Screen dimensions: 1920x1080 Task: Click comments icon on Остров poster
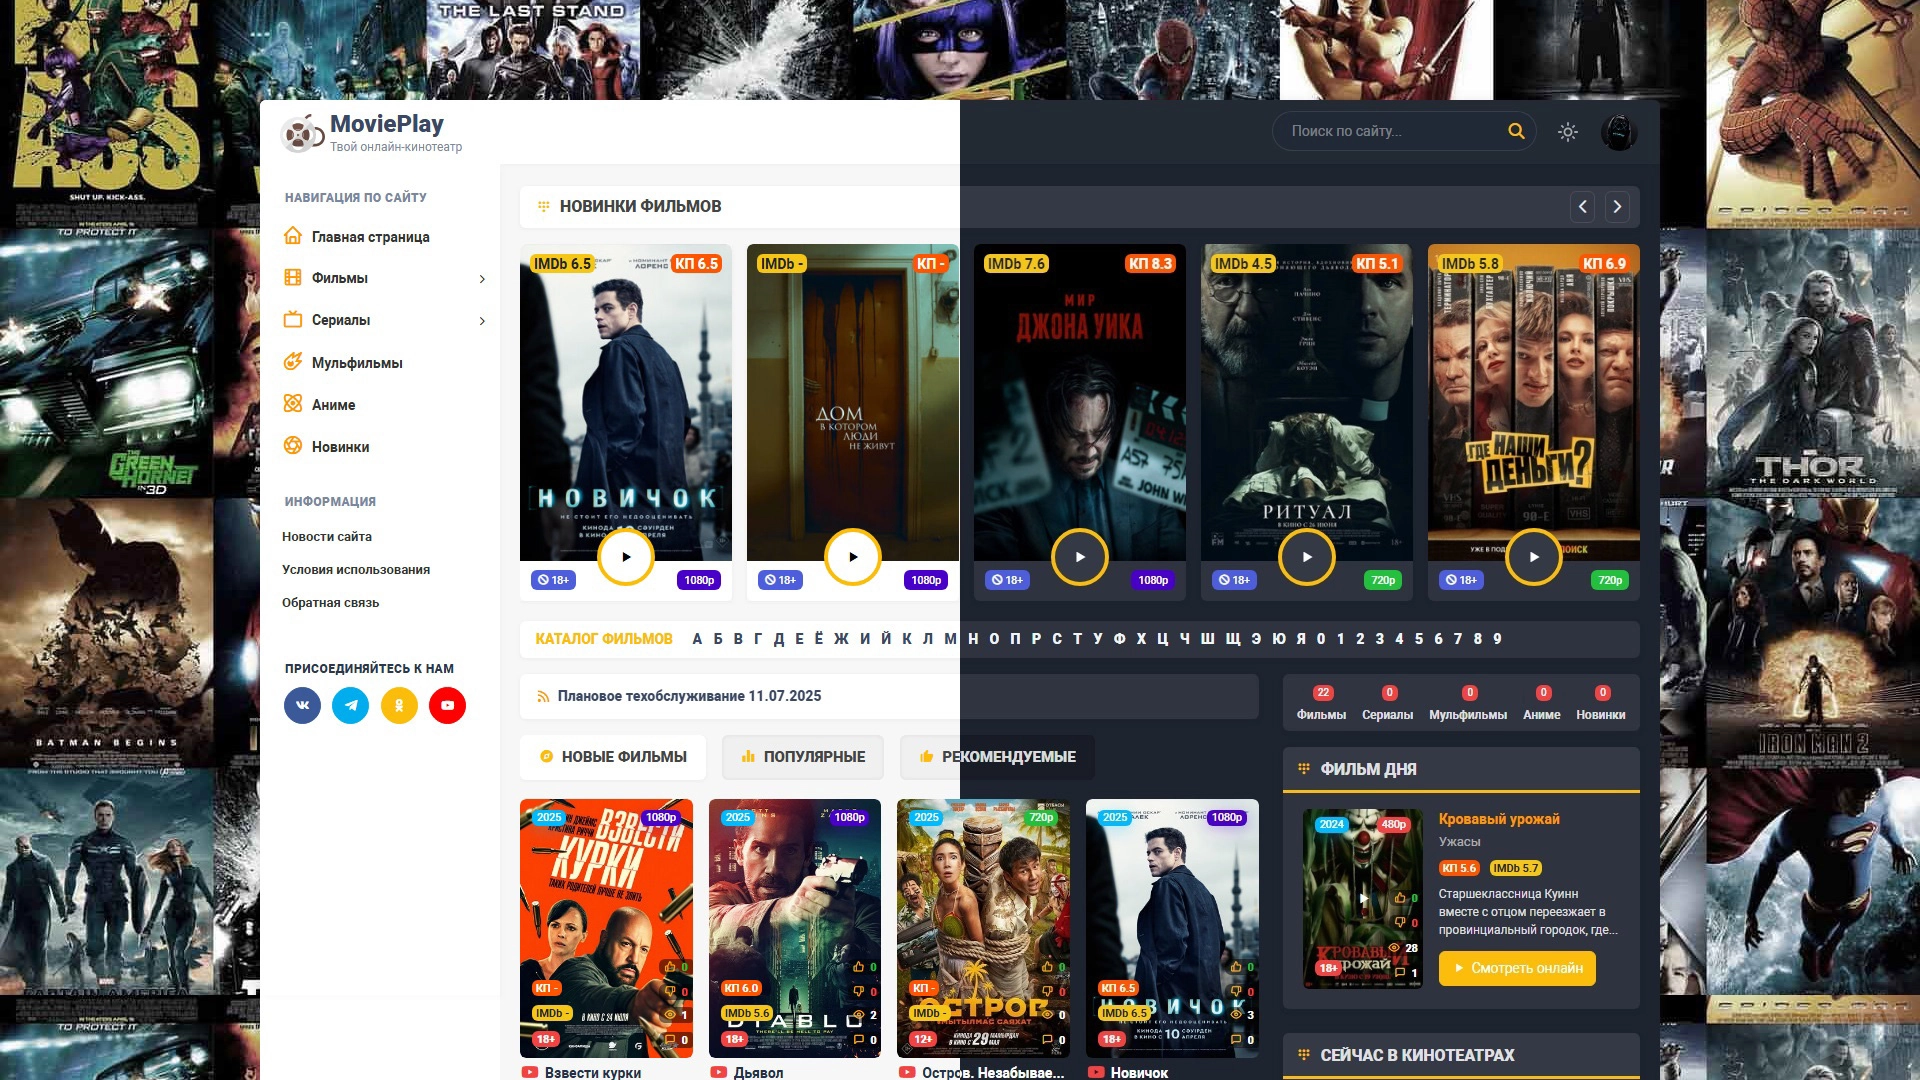point(1047,1040)
